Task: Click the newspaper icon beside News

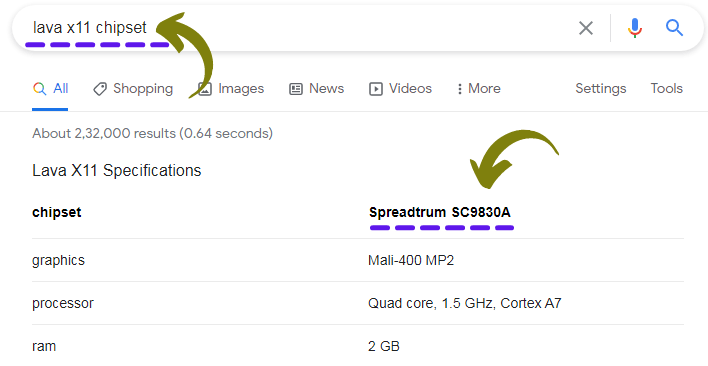Action: point(296,89)
